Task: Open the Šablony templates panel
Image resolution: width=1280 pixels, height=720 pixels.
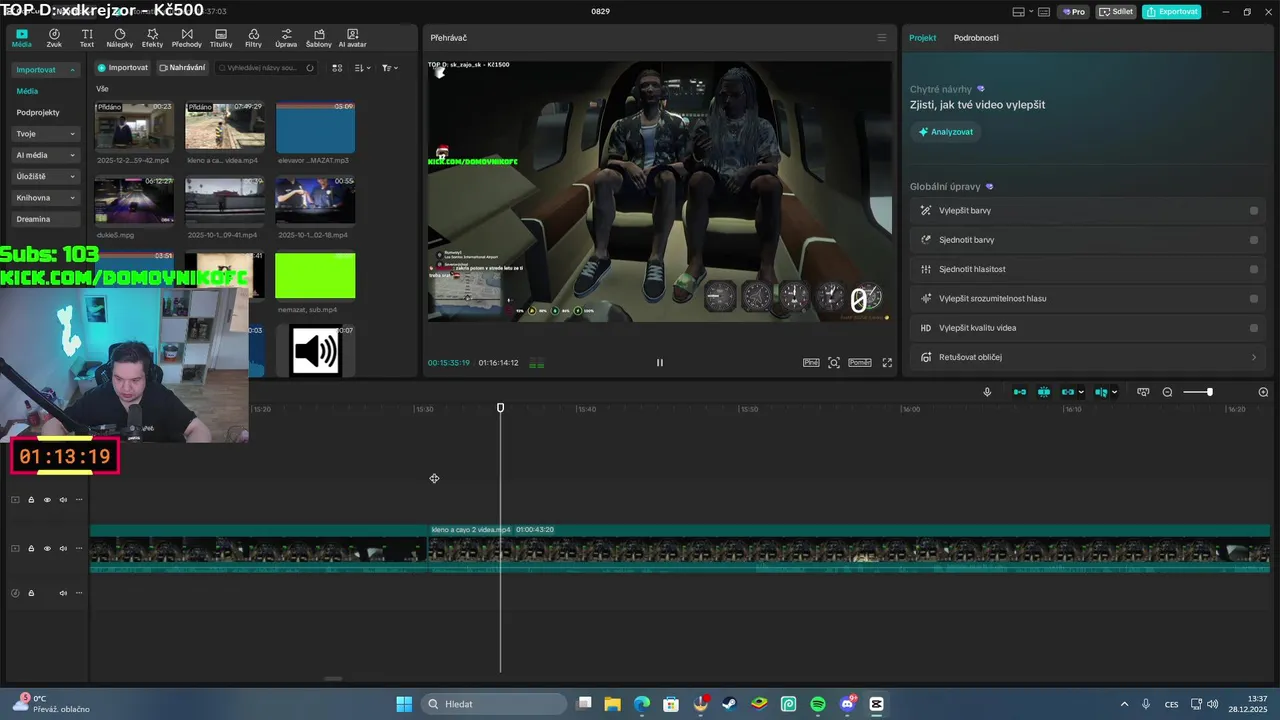Action: [319, 38]
